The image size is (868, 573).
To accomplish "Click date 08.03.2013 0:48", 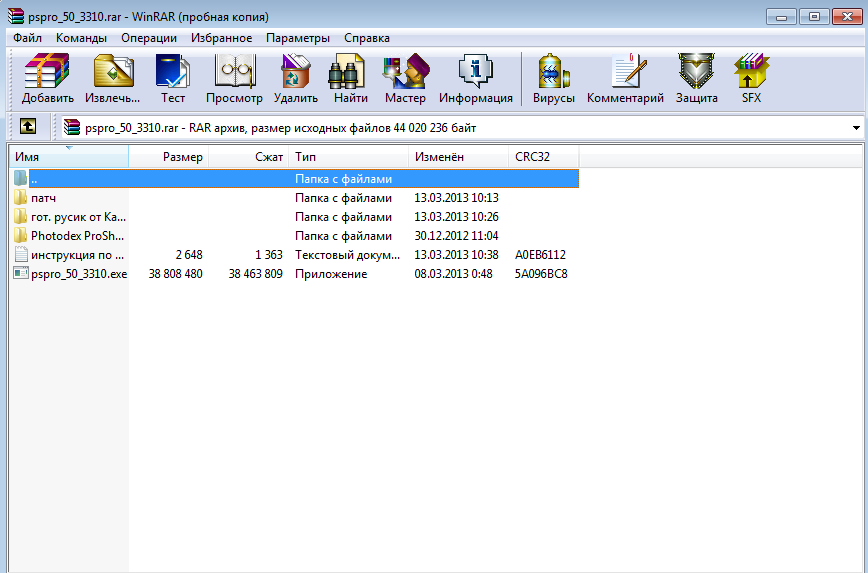I will (x=453, y=273).
